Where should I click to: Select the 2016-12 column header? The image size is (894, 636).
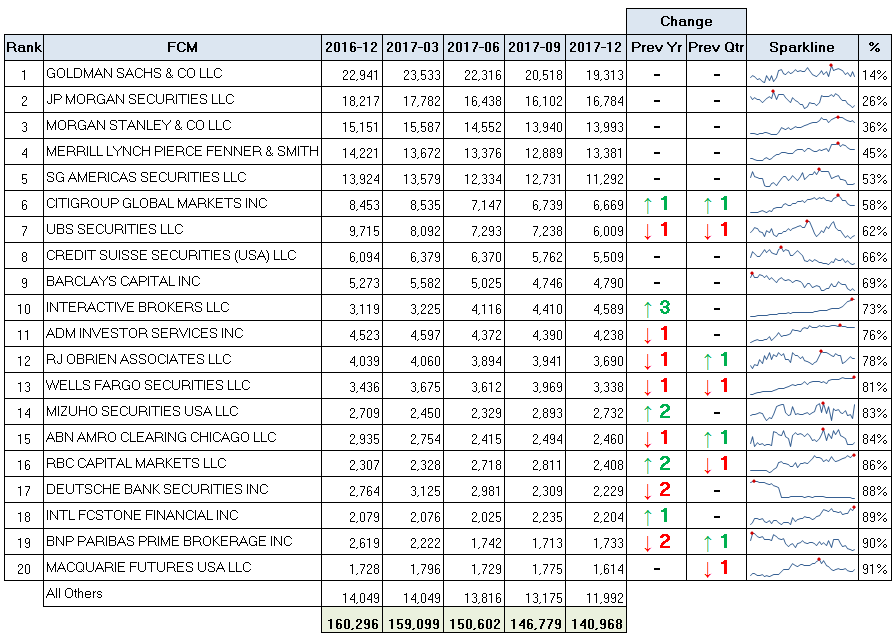[352, 47]
